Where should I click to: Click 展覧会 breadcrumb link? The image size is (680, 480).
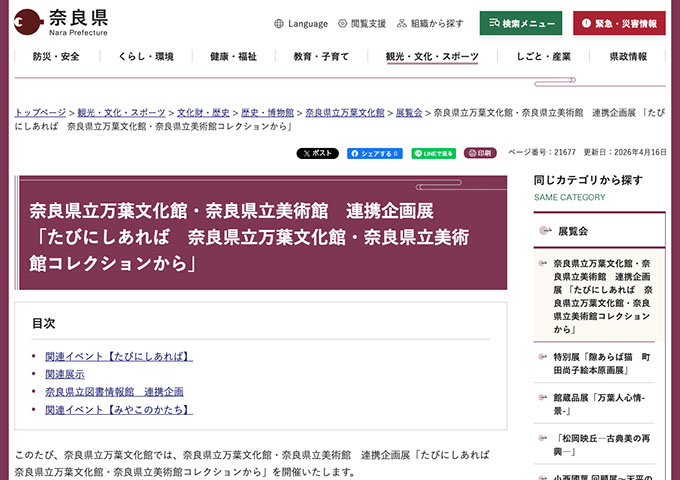tap(409, 113)
